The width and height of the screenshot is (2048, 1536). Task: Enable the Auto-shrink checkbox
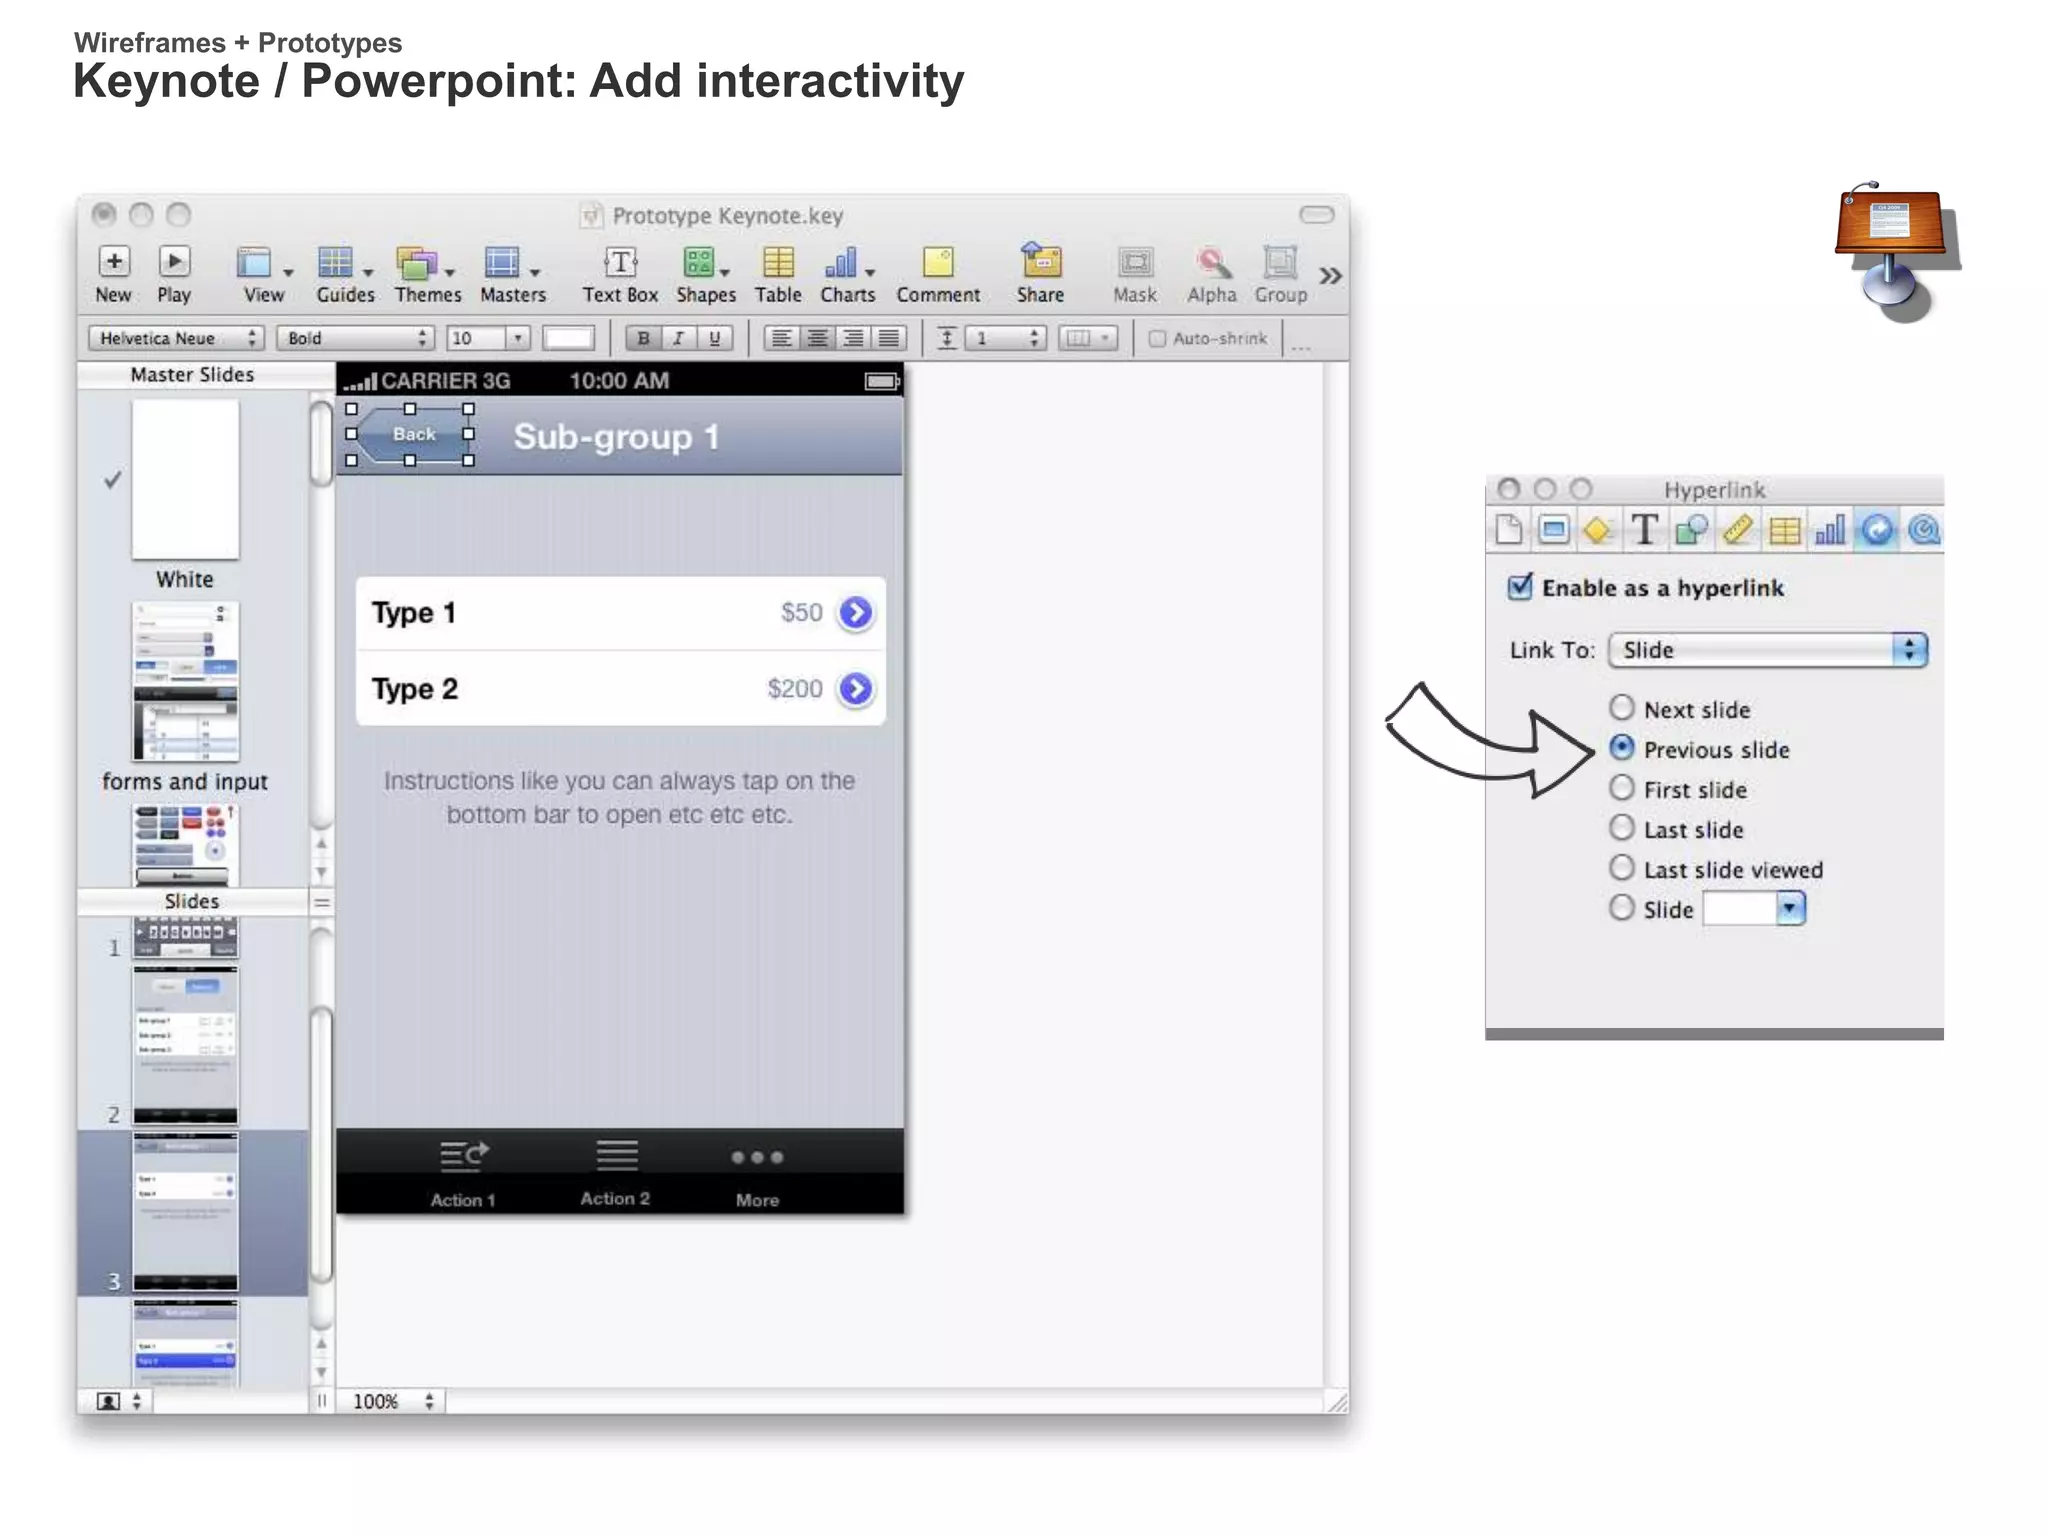click(x=1157, y=338)
